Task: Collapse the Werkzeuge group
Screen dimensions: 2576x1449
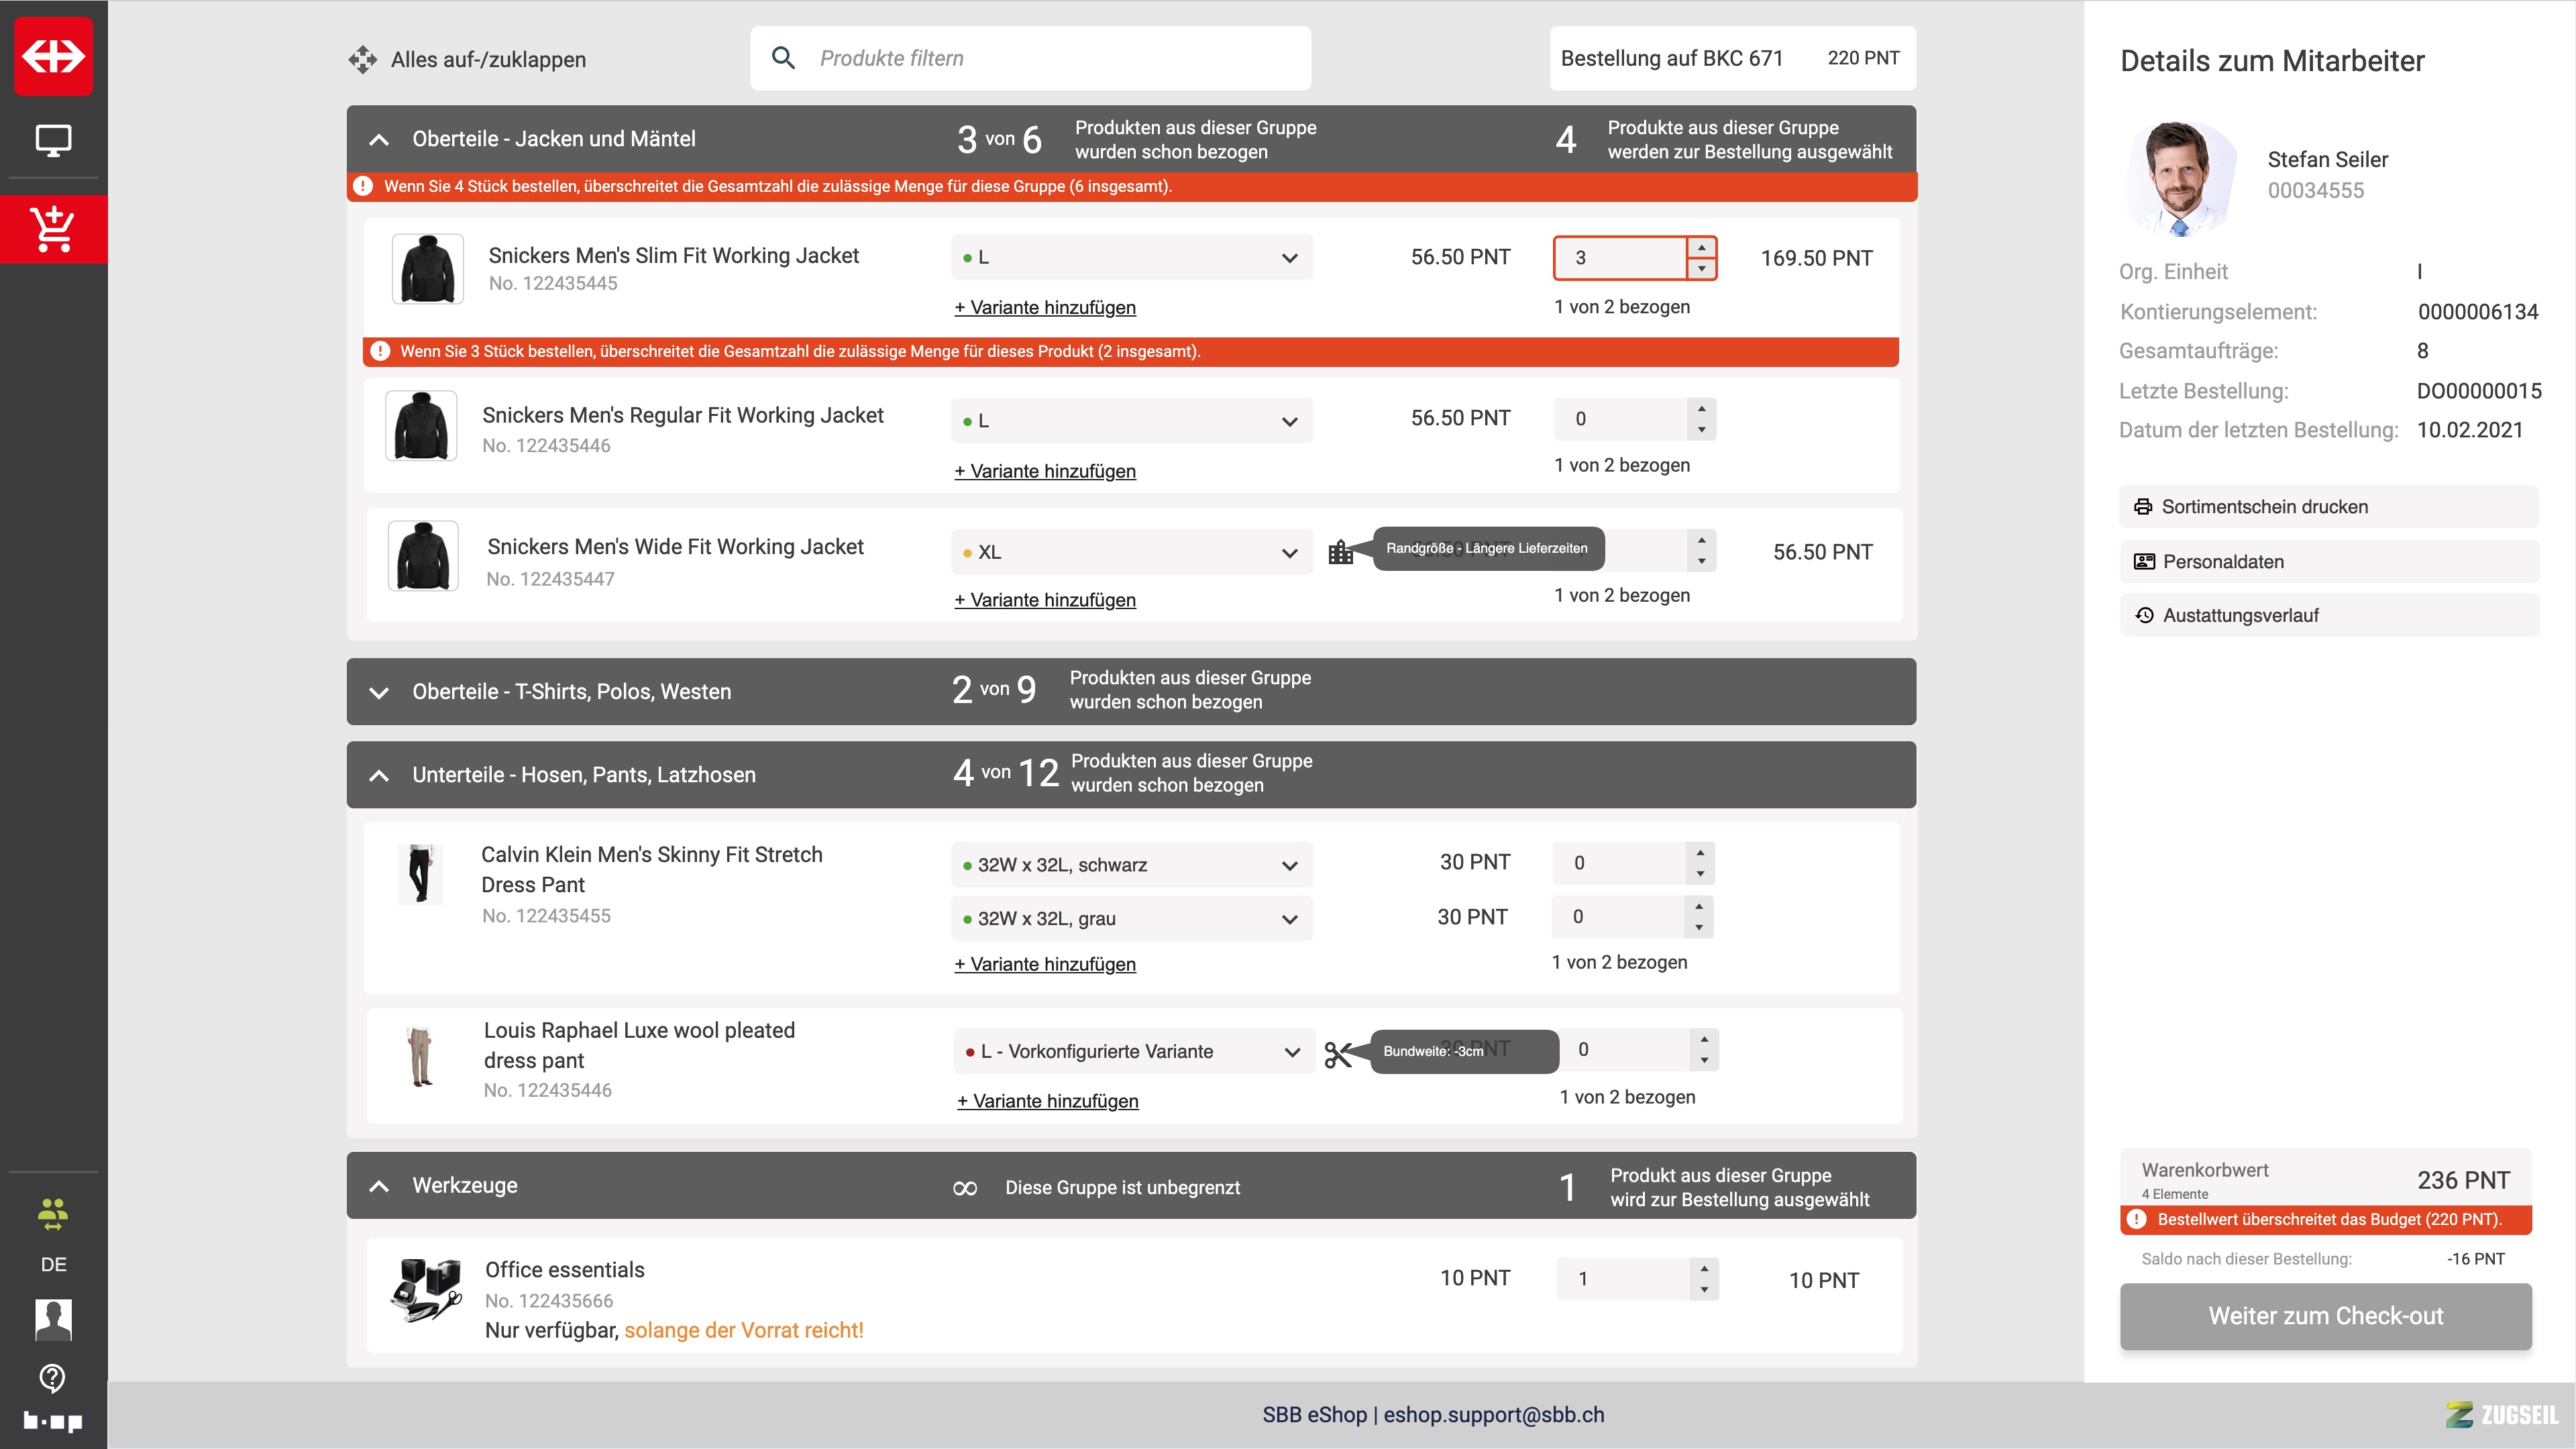Action: pos(379,1186)
